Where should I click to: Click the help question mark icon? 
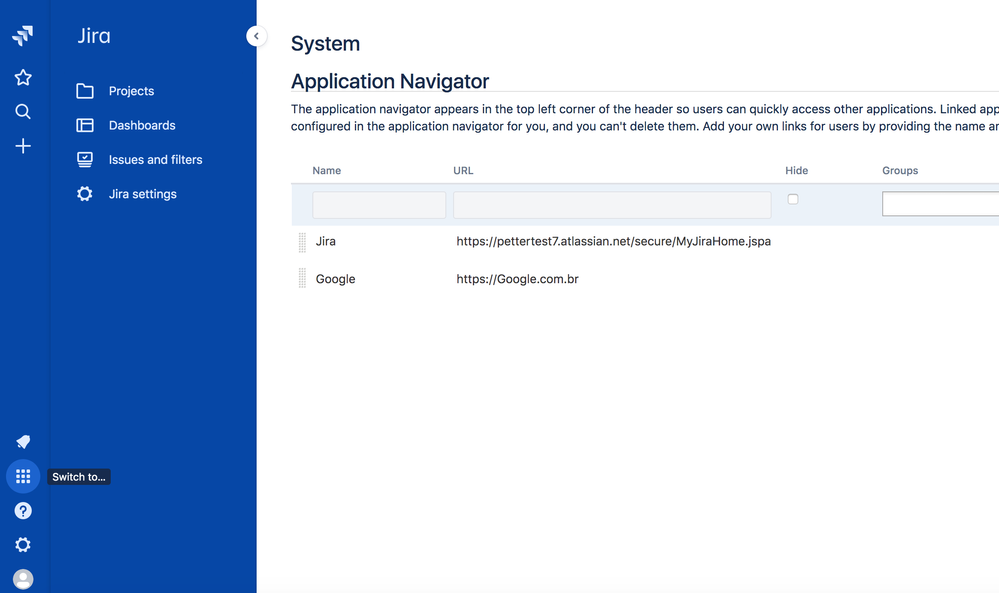point(22,510)
